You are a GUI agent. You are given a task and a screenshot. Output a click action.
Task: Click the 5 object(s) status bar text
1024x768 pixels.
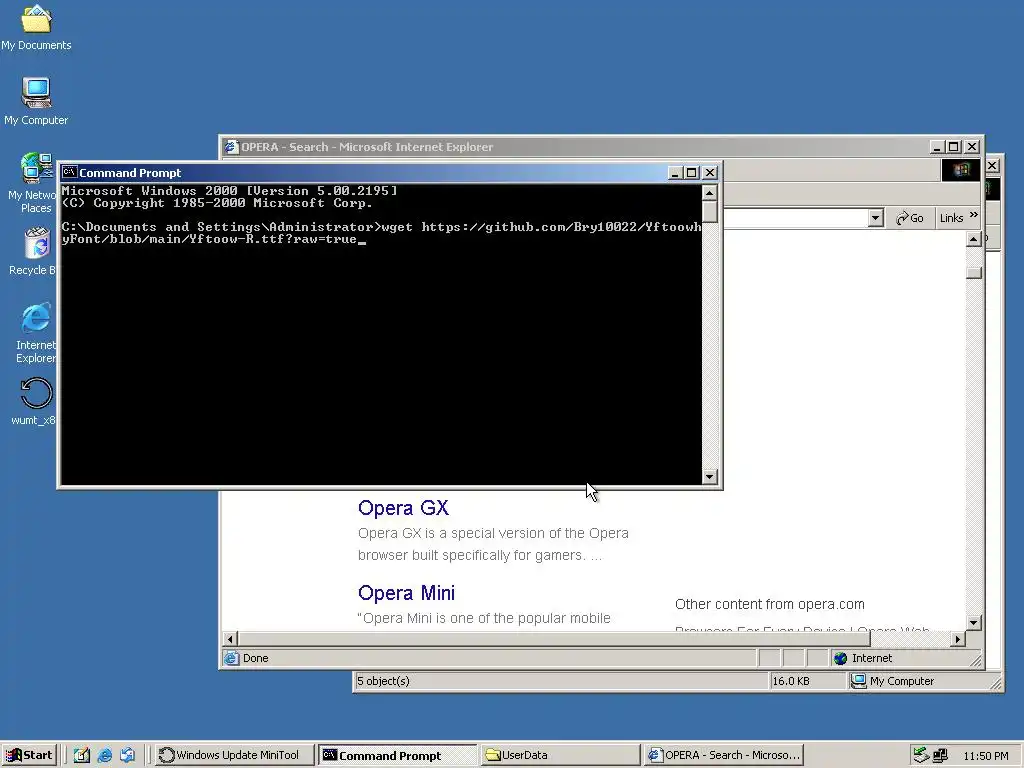coord(383,681)
